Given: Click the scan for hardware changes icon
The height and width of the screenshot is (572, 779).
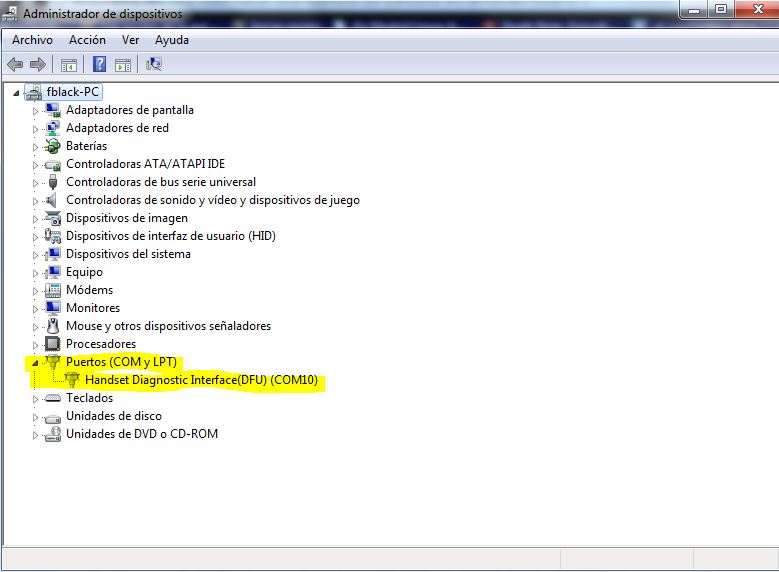Looking at the screenshot, I should pyautogui.click(x=153, y=65).
